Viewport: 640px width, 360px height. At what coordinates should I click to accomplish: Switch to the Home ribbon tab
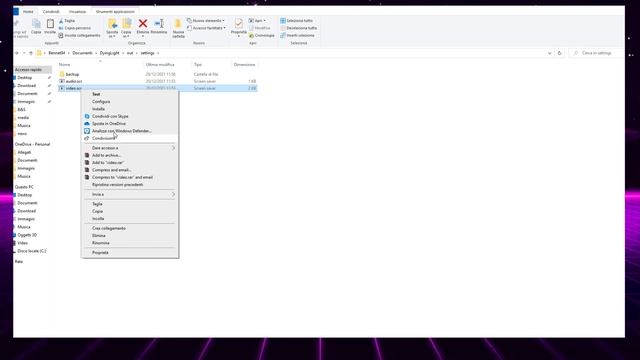(28, 11)
